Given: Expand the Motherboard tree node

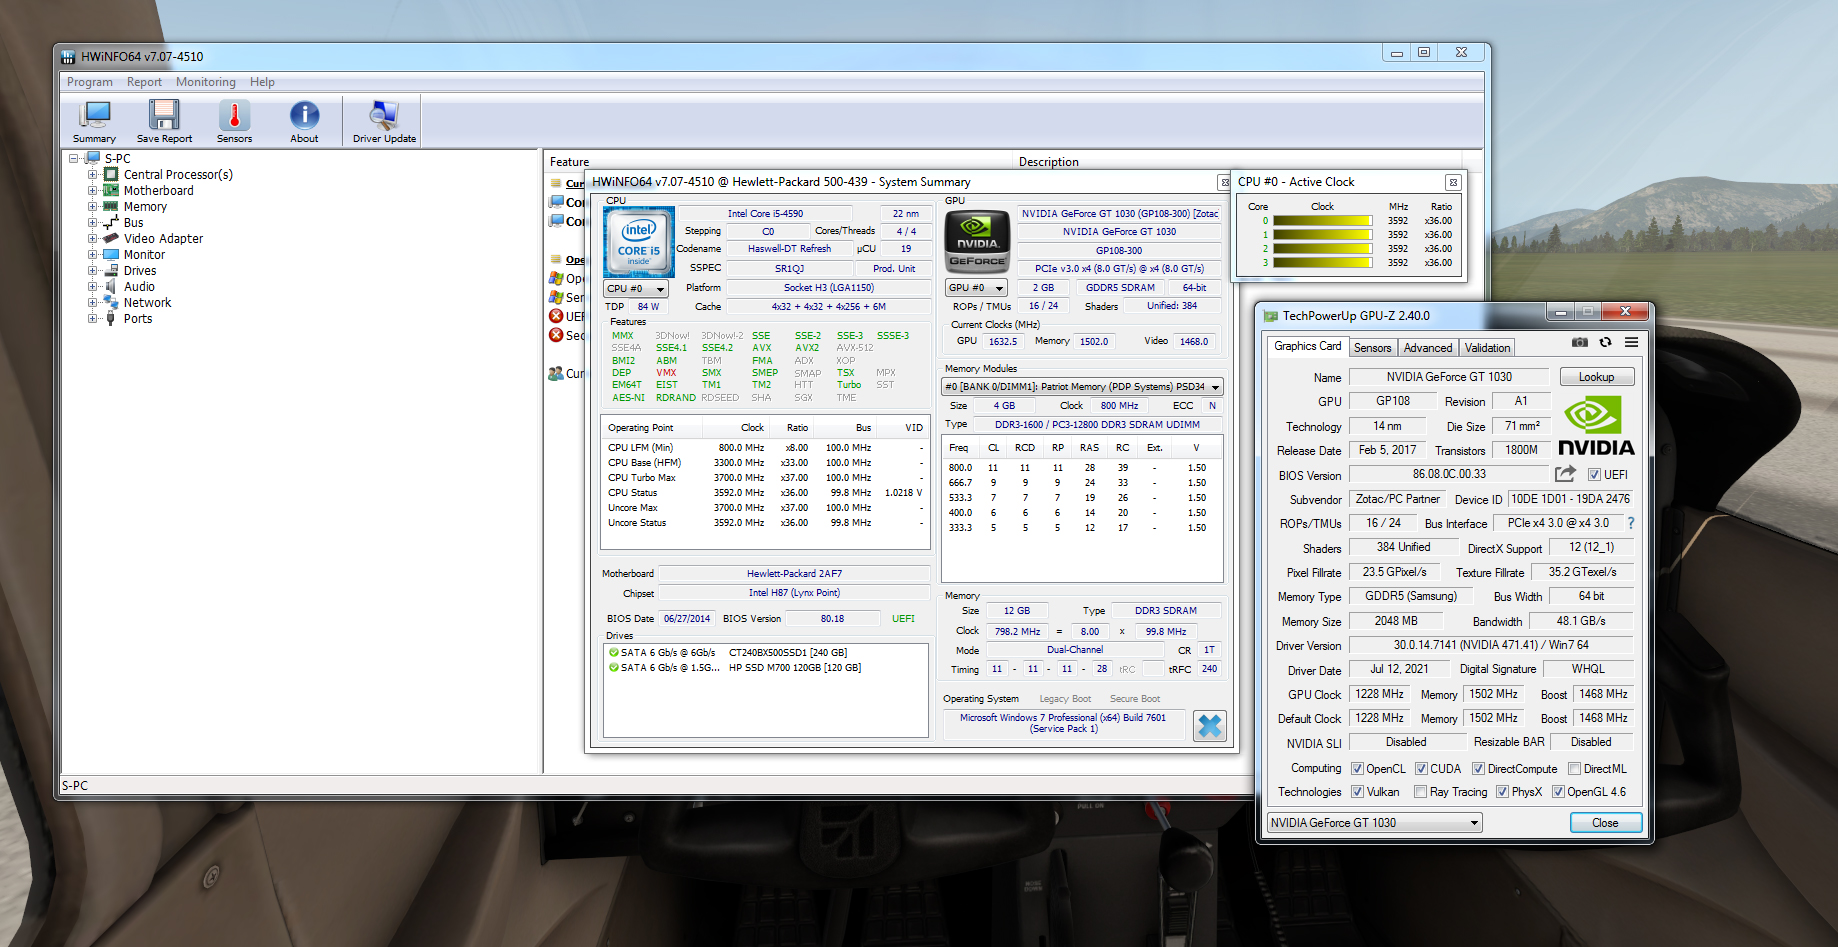Looking at the screenshot, I should (x=92, y=190).
